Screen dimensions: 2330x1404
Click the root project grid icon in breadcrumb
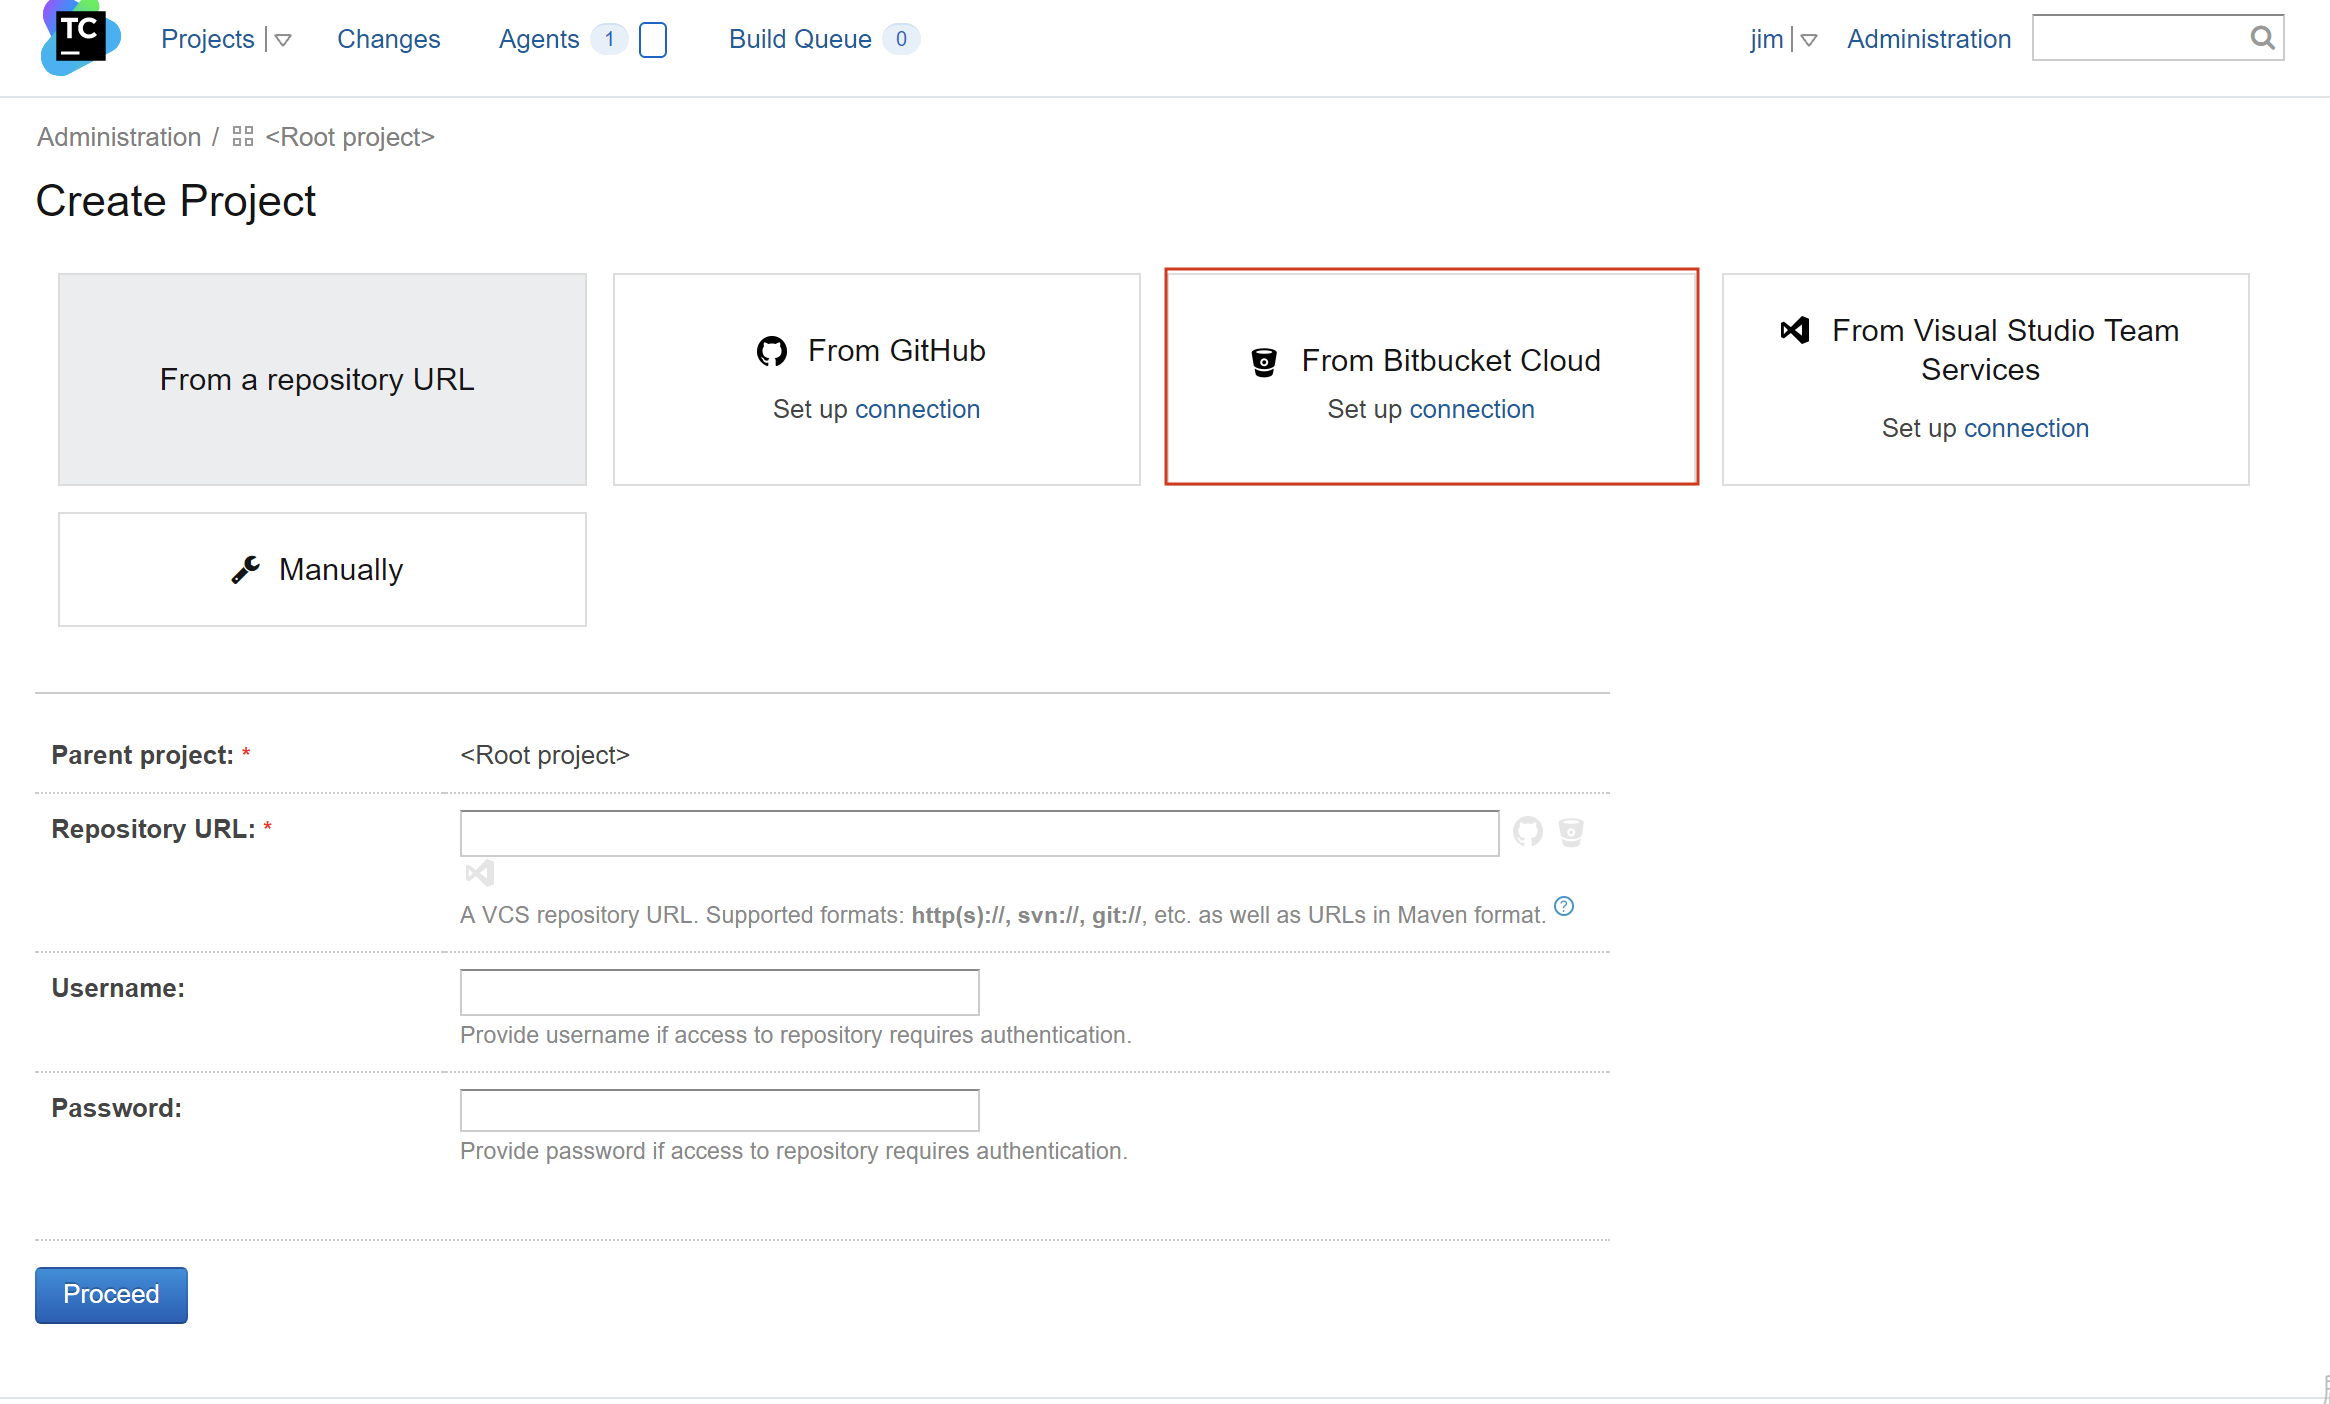243,136
